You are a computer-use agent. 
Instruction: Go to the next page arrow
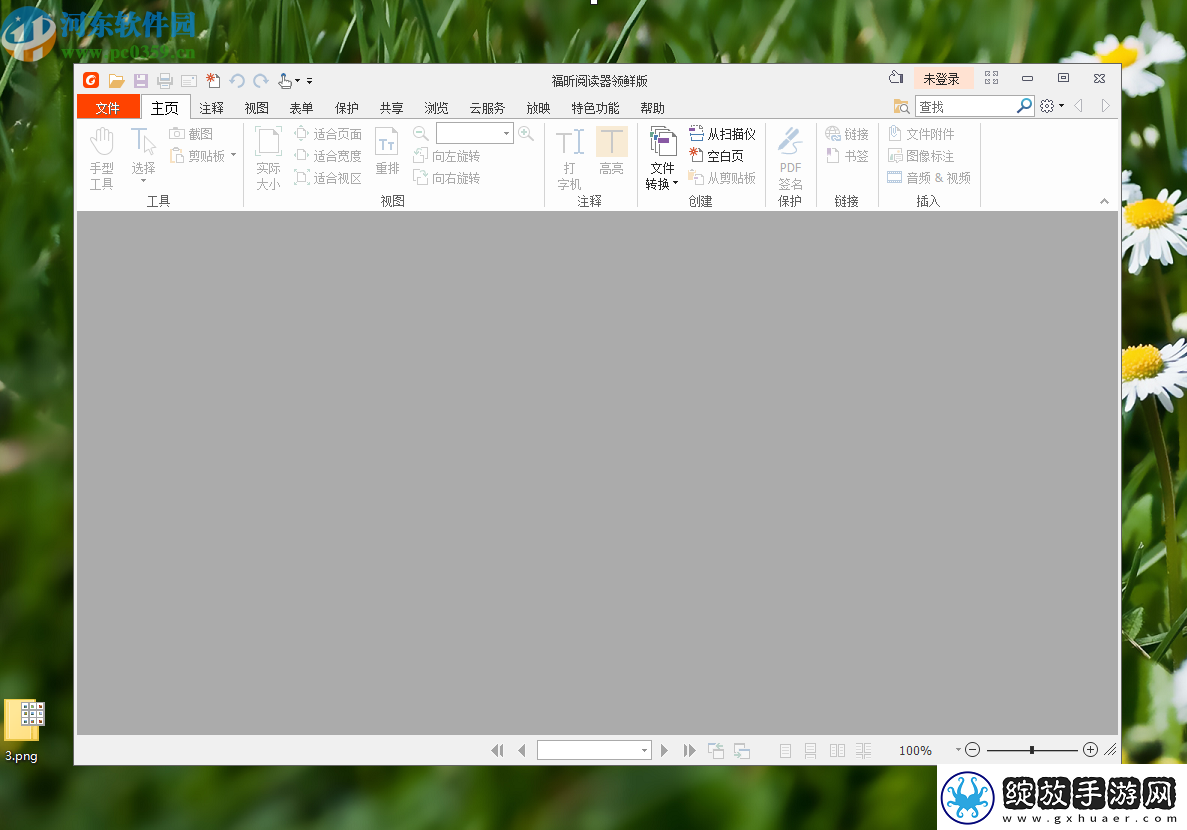click(665, 750)
